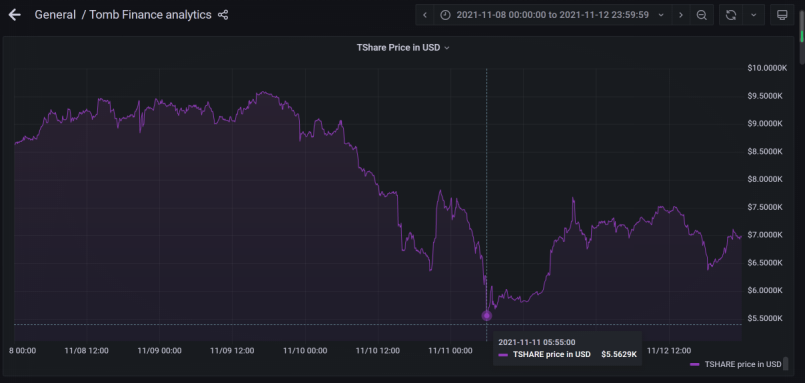Click the 11/08 12:00 axis label
Image resolution: width=805 pixels, height=383 pixels.
[x=86, y=351]
